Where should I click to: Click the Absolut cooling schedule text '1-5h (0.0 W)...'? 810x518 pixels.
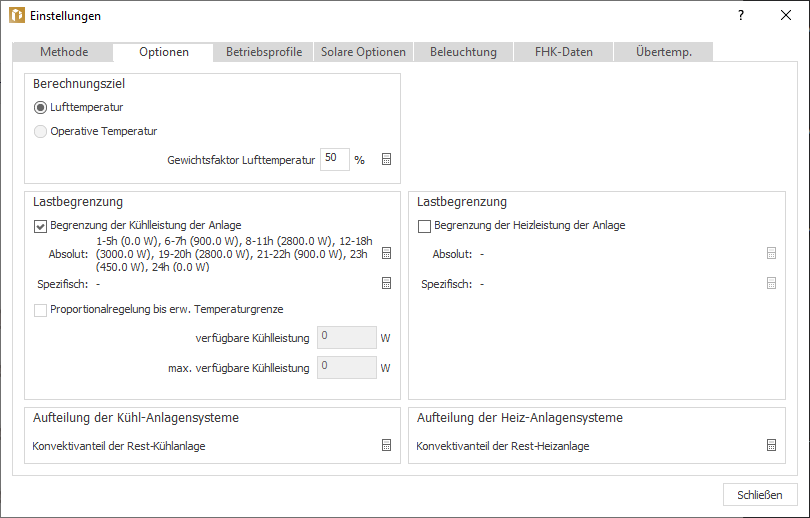[235, 254]
